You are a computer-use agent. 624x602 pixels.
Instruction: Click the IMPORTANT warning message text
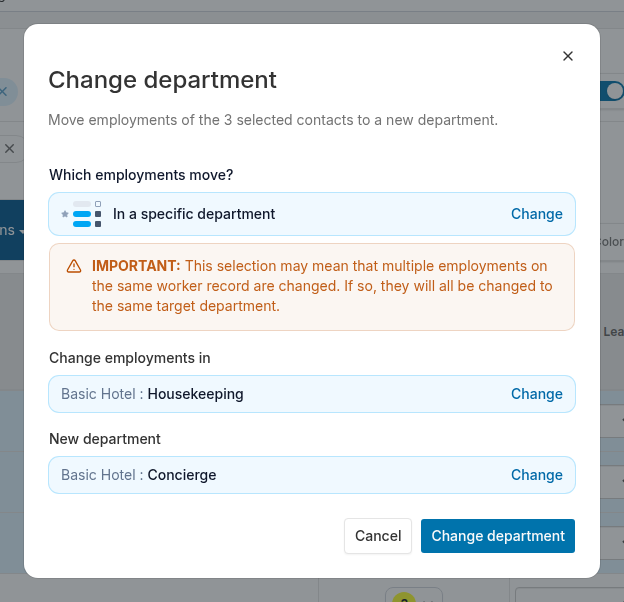pyautogui.click(x=322, y=286)
